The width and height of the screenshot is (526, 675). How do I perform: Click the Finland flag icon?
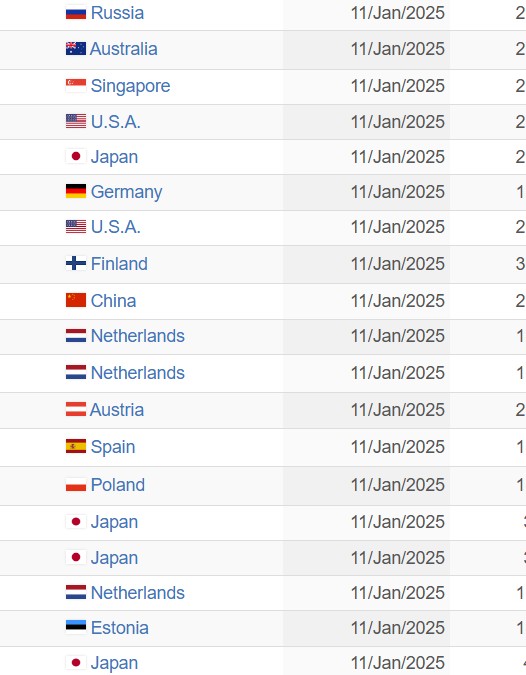(76, 263)
